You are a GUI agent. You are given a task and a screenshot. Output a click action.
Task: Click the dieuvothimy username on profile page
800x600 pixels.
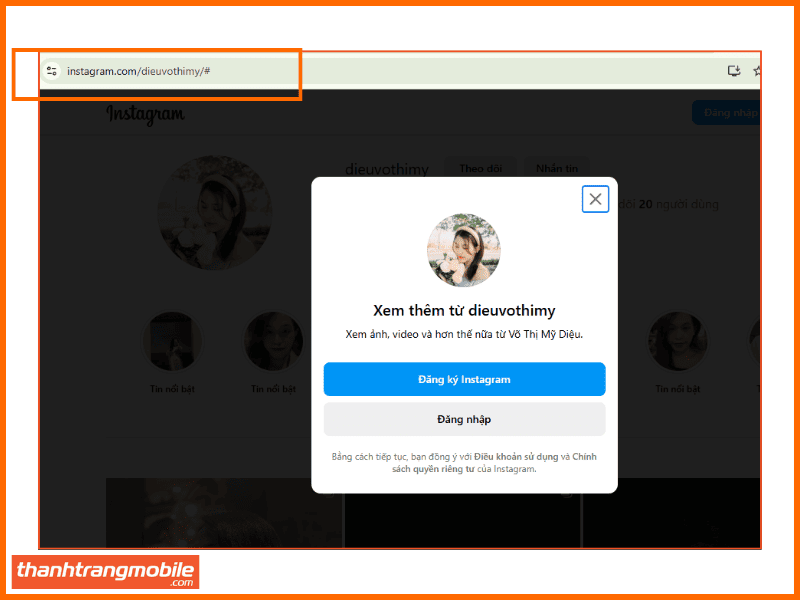[387, 169]
